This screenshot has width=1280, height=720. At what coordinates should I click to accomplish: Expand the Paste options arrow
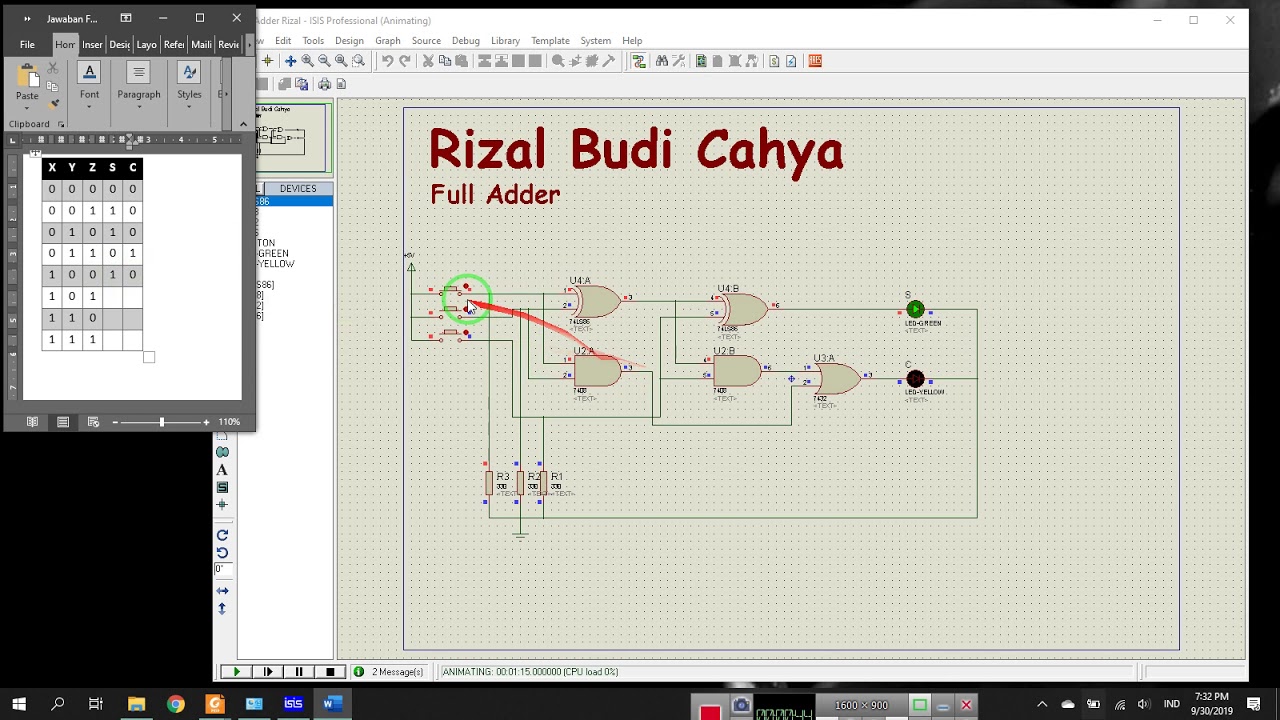27,107
